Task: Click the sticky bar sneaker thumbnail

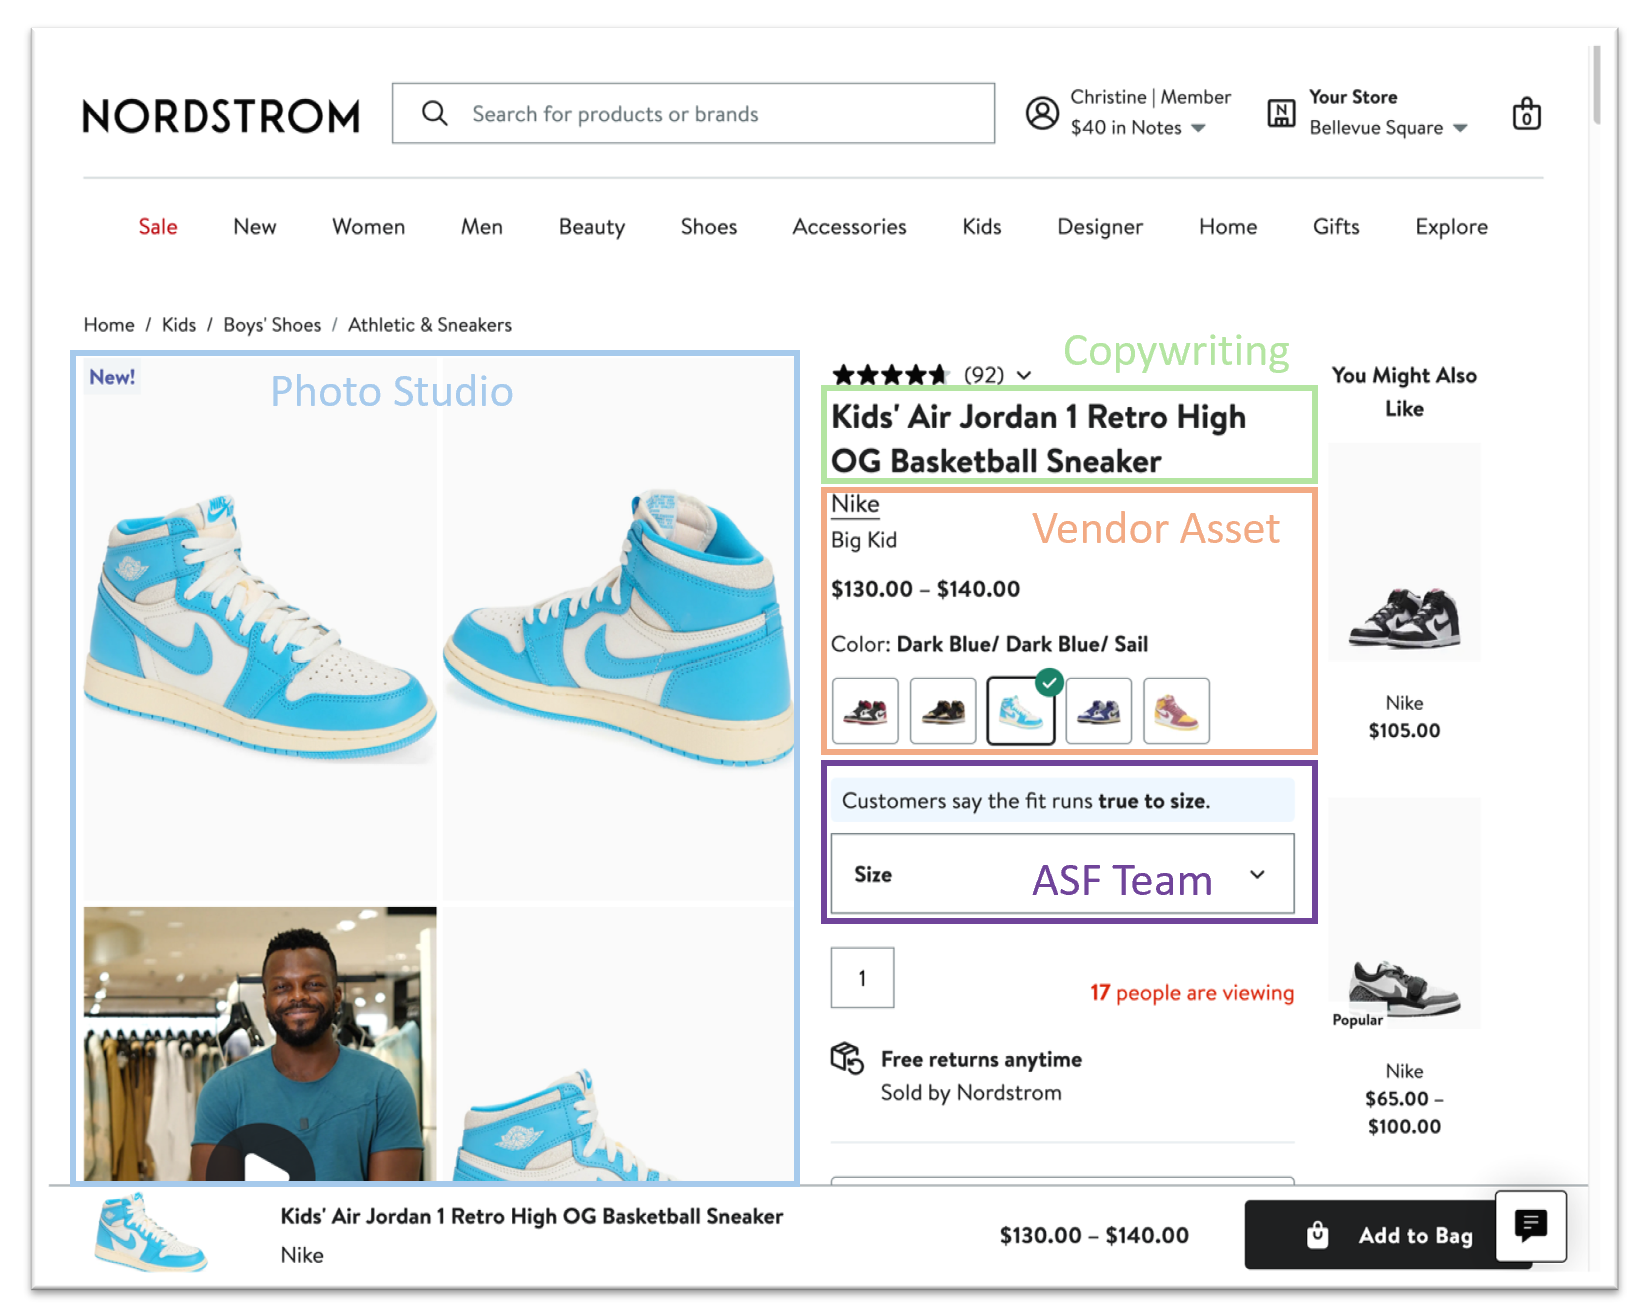Action: click(150, 1232)
